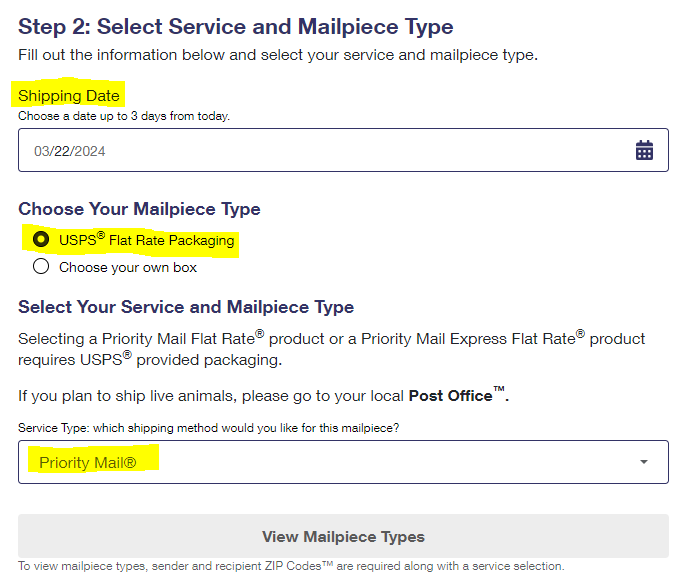This screenshot has width=684, height=584.
Task: Open the calendar date picker icon
Action: [x=644, y=151]
